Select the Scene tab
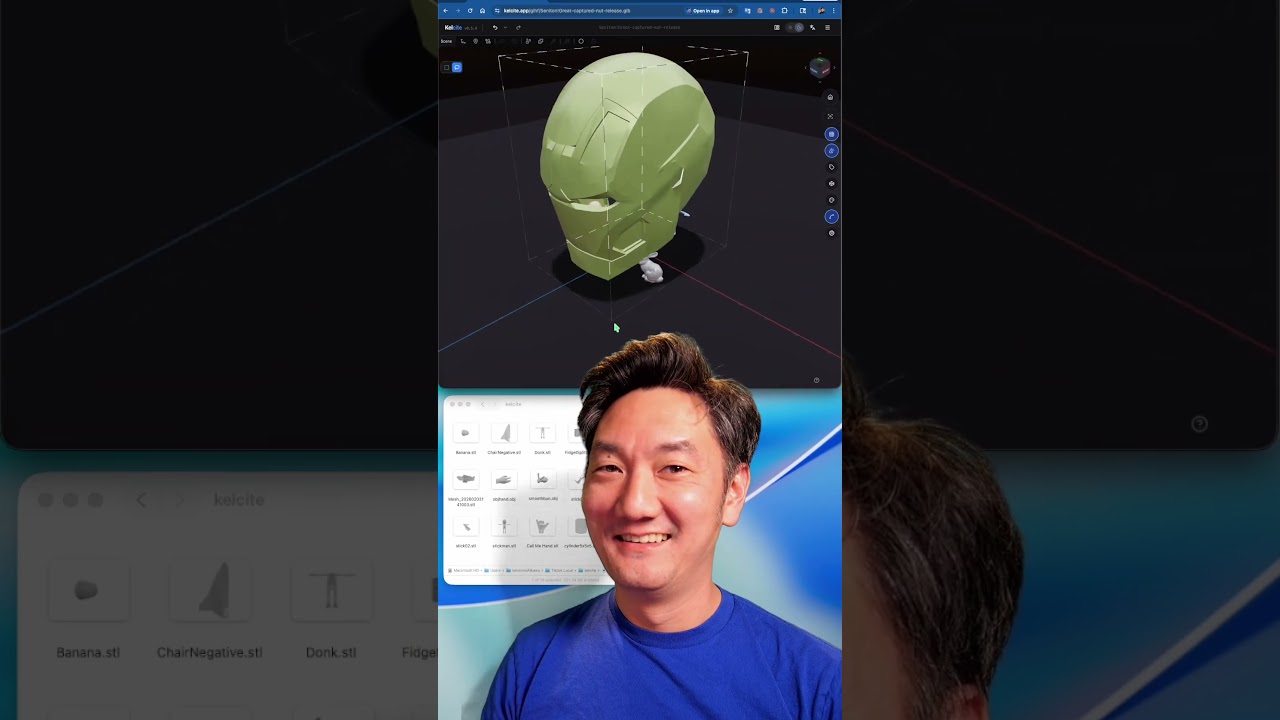Screen dimensions: 1280x720 click(x=446, y=41)
